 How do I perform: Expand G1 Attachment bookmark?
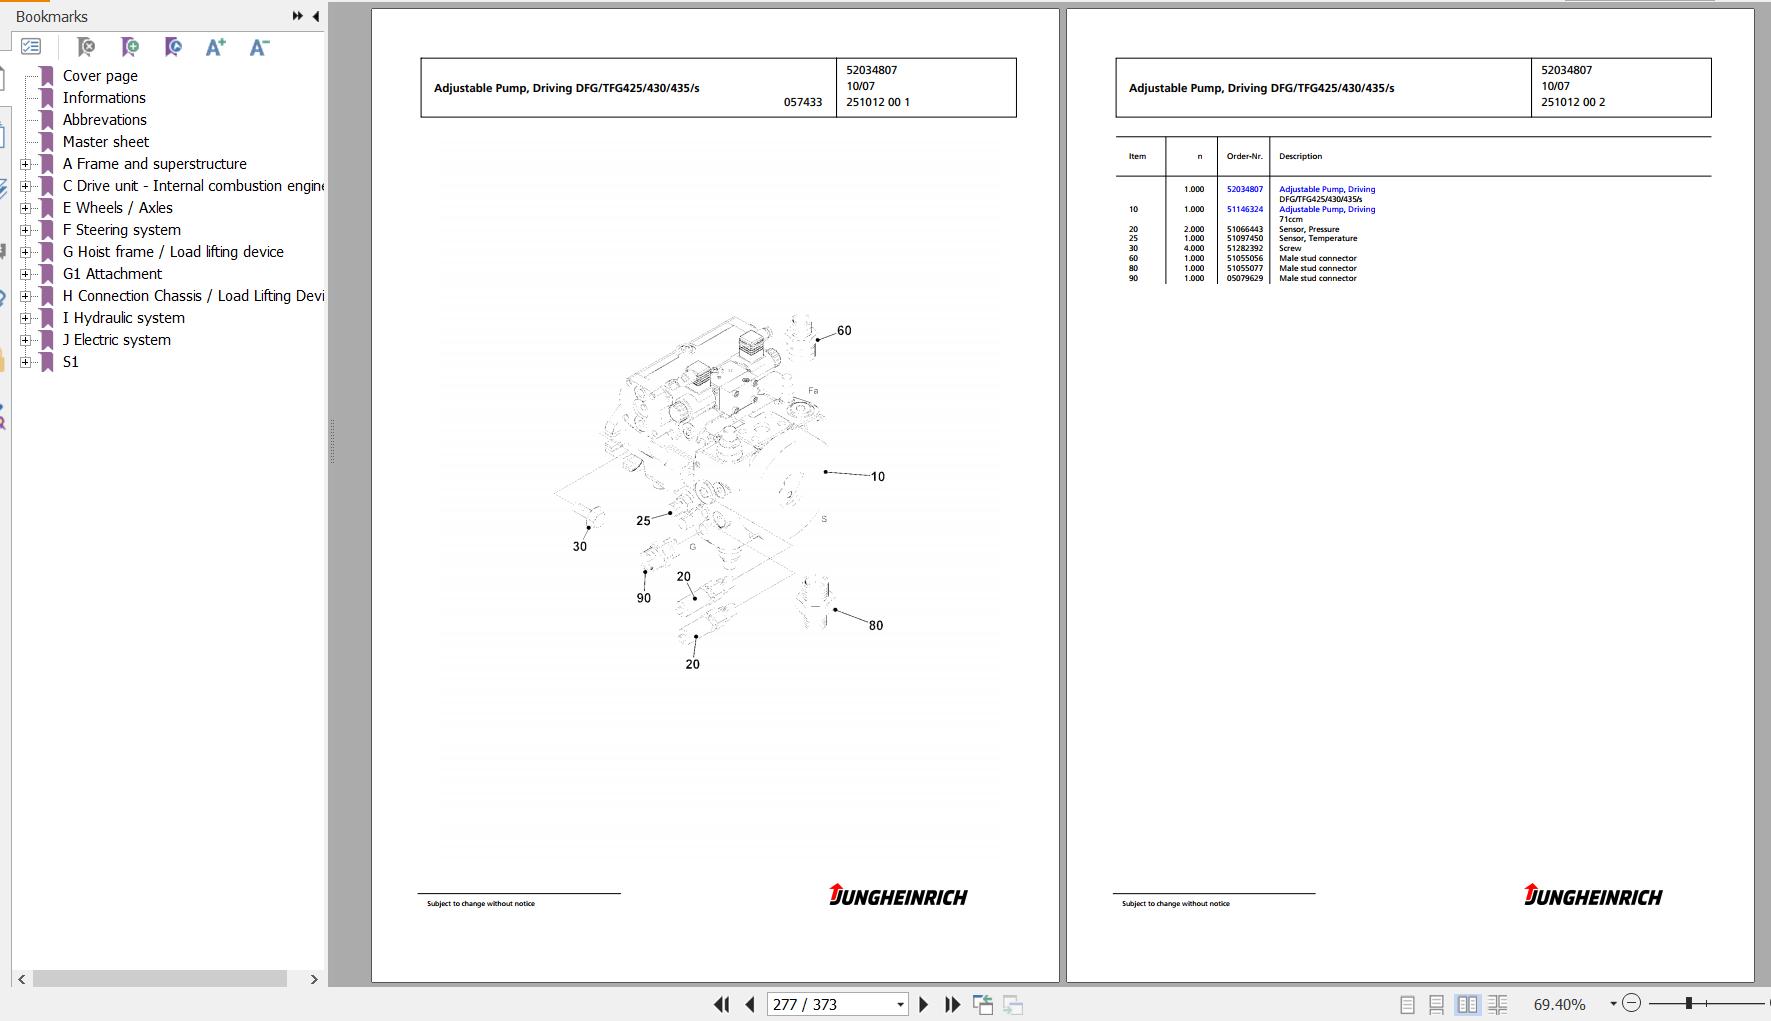coord(26,274)
